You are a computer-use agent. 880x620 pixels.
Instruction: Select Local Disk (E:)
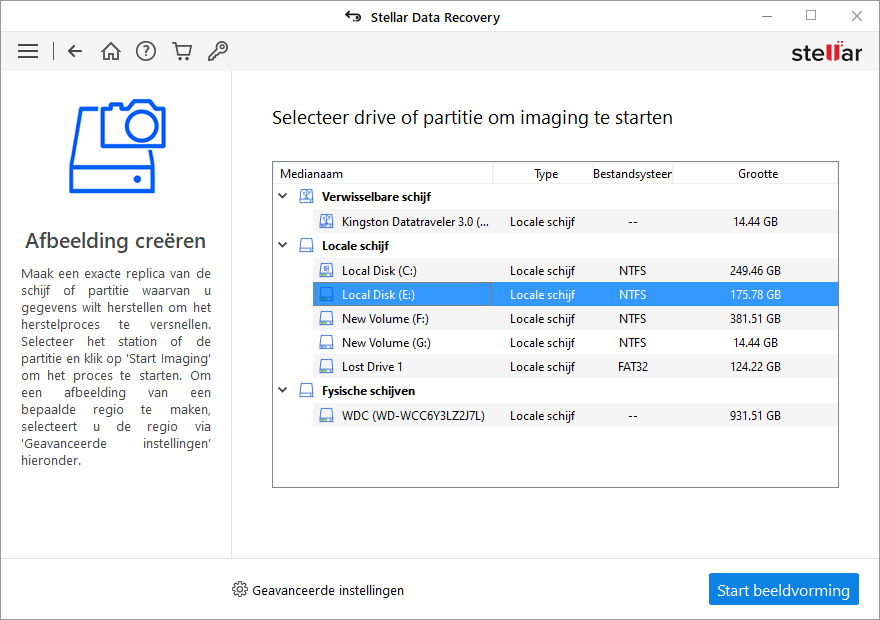(575, 294)
